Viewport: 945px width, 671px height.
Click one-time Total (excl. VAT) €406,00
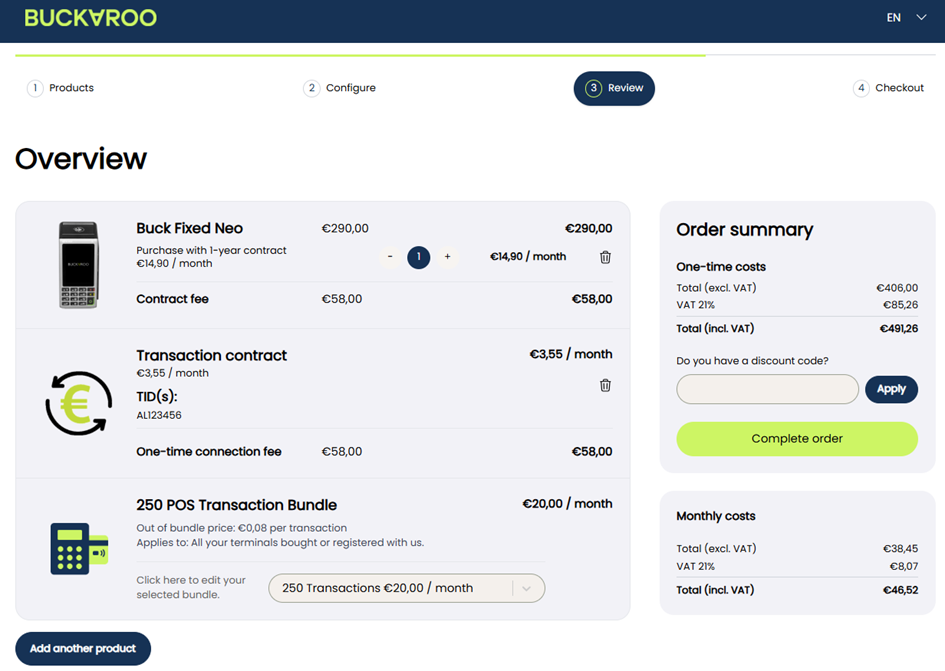point(897,288)
